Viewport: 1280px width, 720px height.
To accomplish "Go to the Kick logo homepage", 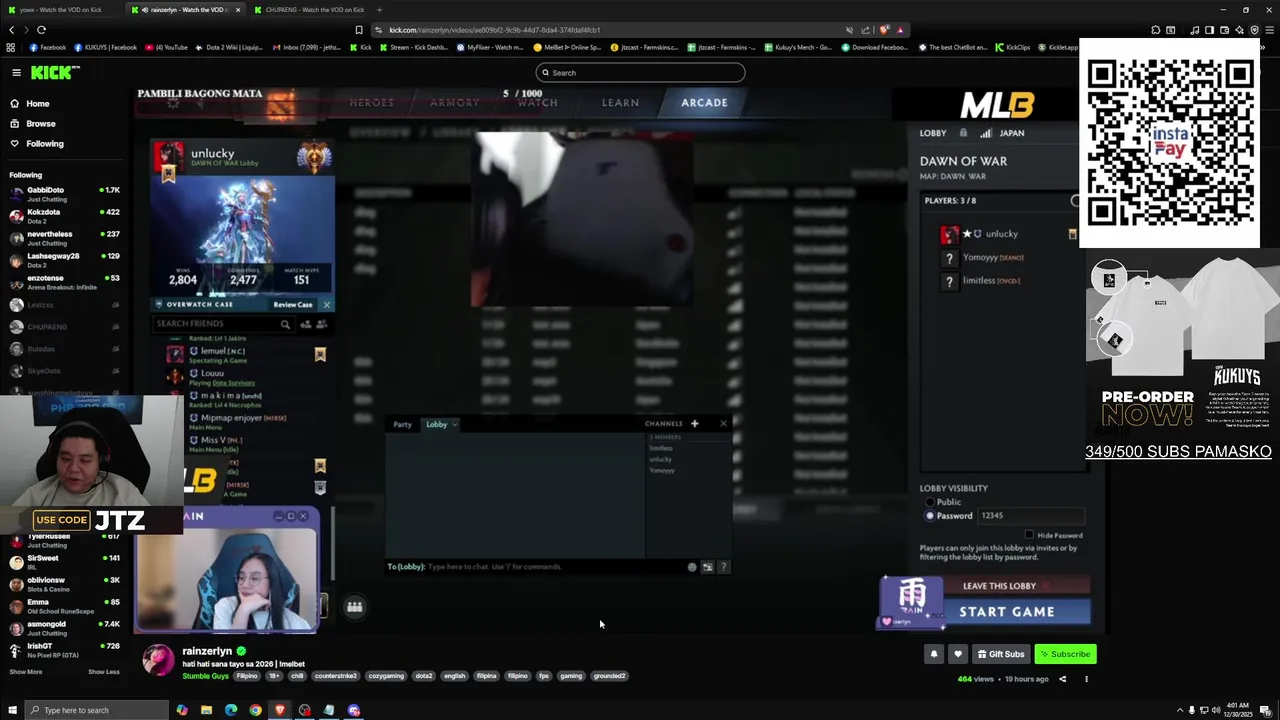I will pos(54,72).
